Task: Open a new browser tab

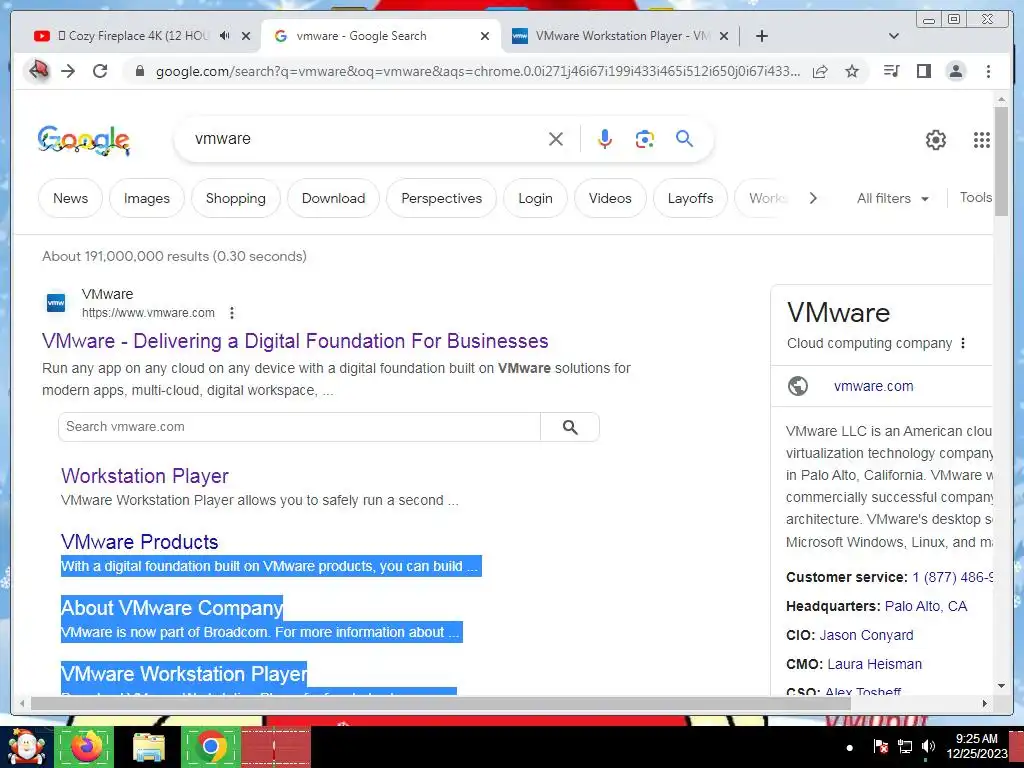Action: (761, 36)
